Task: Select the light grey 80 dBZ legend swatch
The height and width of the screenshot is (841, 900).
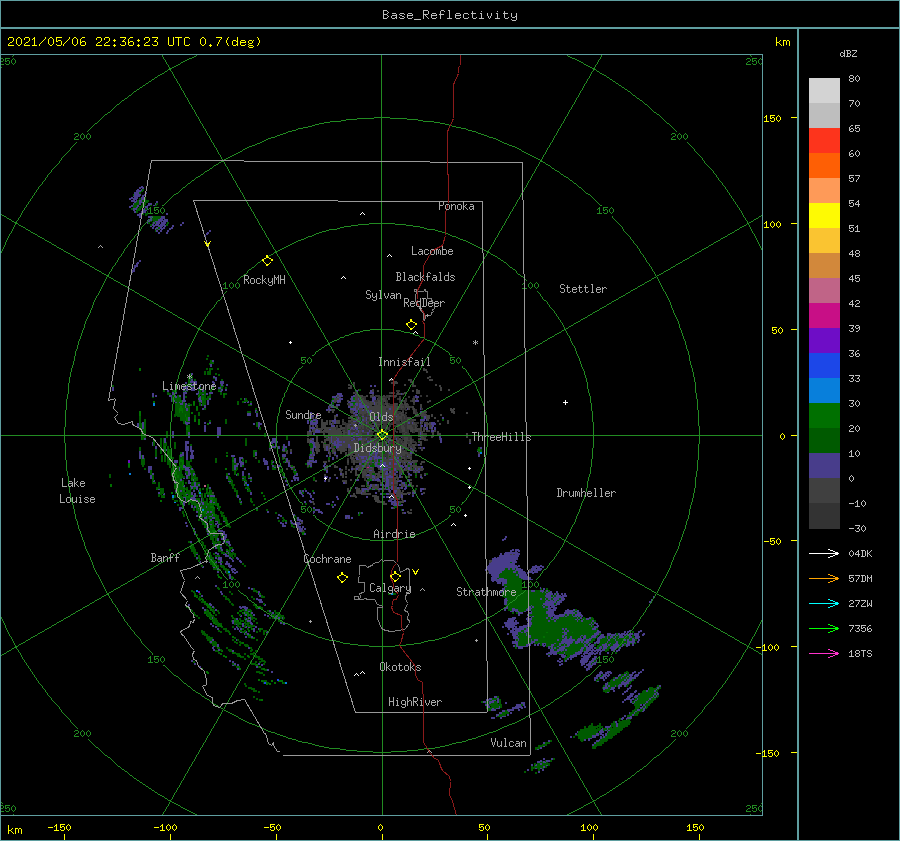Action: [824, 91]
